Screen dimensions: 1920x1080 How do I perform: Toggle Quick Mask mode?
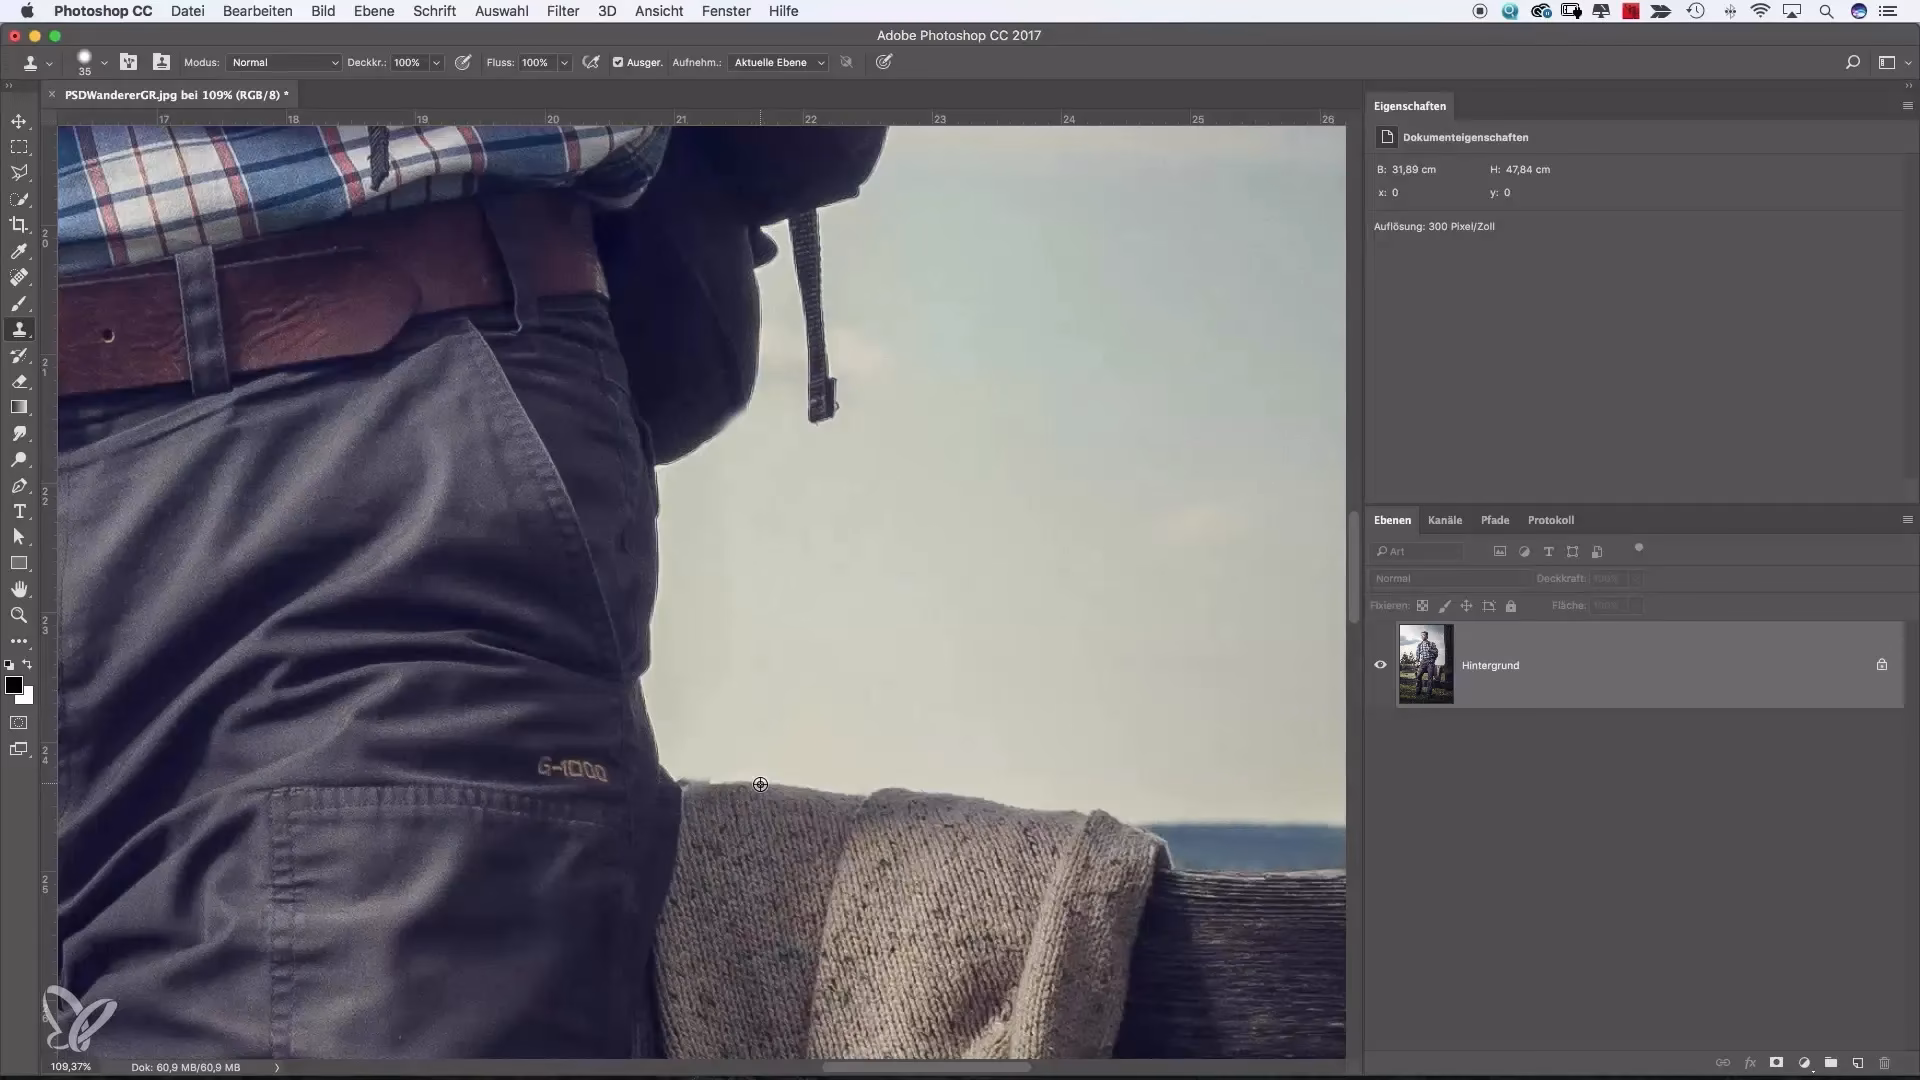(19, 722)
